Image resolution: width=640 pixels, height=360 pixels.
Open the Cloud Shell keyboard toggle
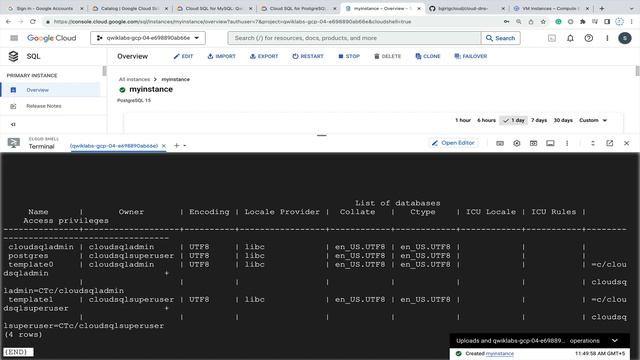(x=500, y=143)
